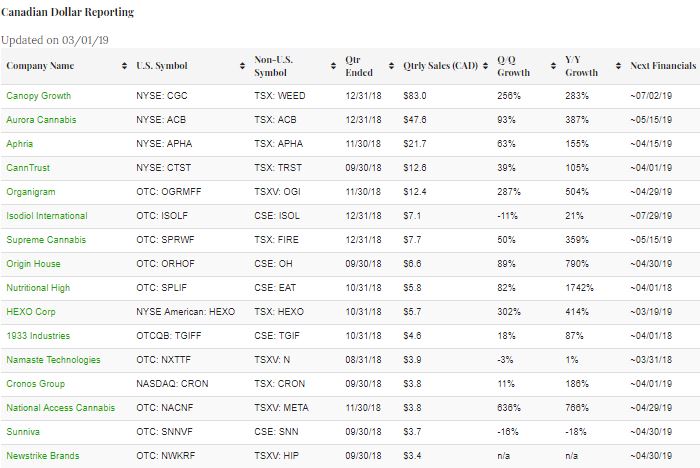Click the Newstrike Brands link
700x468 pixels.
click(x=43, y=456)
